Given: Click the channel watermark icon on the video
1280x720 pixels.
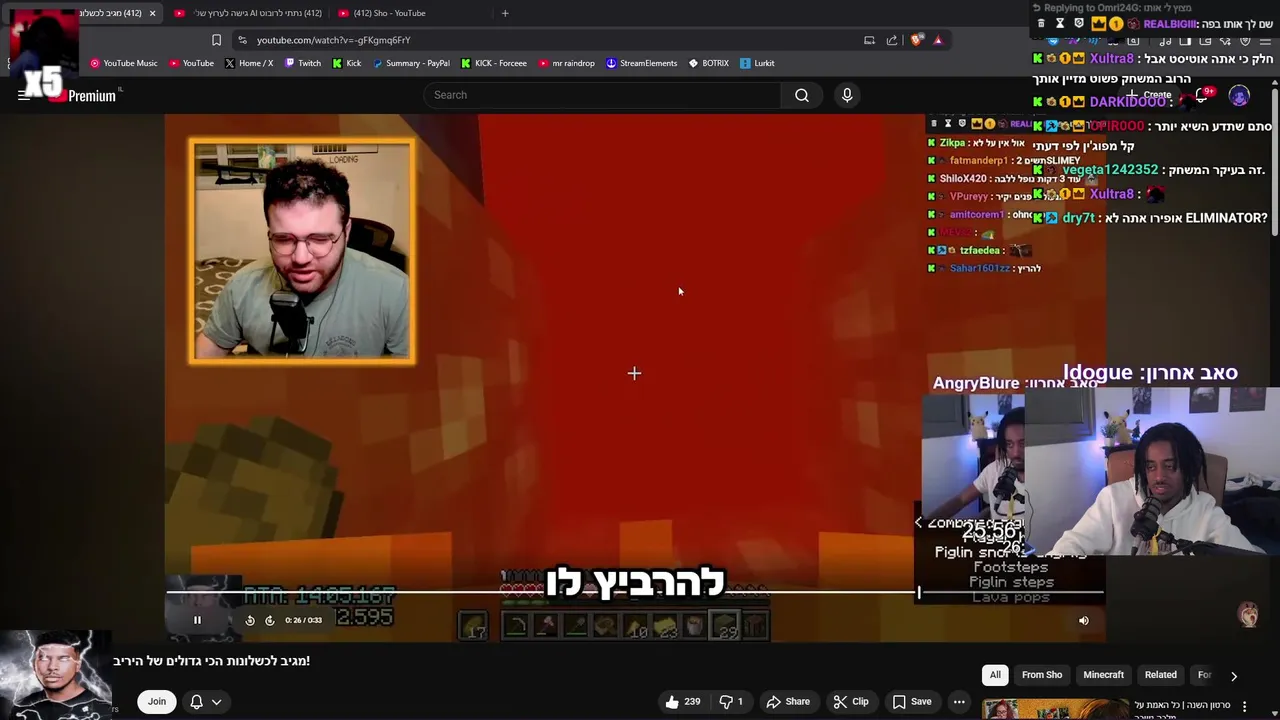Looking at the screenshot, I should pos(1248,615).
